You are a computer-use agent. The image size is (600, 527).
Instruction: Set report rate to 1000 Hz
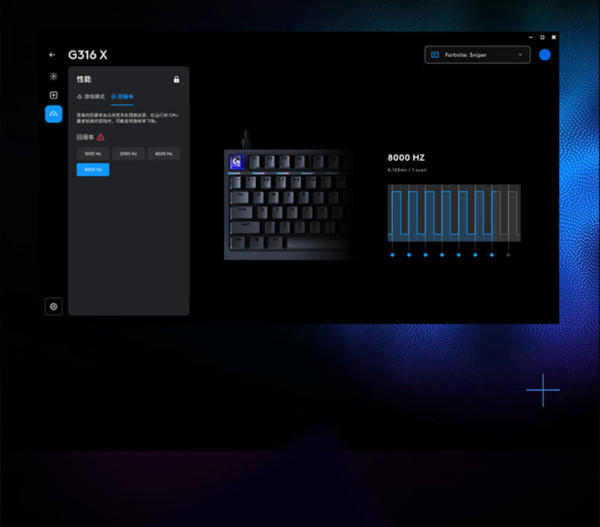click(93, 153)
